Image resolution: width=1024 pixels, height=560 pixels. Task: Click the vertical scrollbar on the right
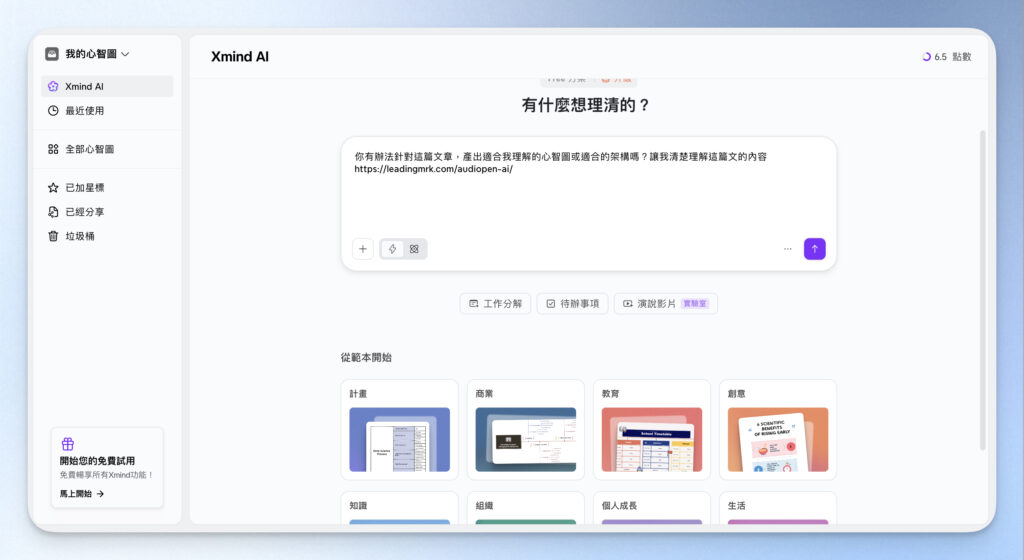(x=982, y=290)
